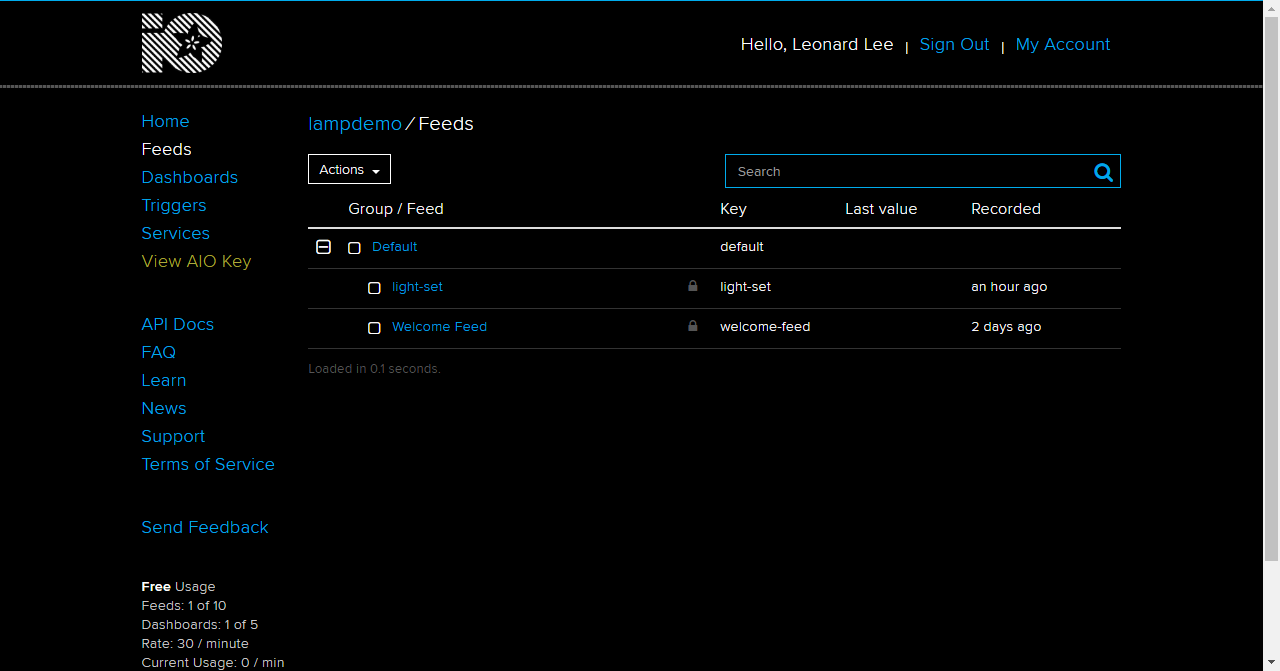1280x671 pixels.
Task: Click the Sign Out link
Action: [954, 44]
